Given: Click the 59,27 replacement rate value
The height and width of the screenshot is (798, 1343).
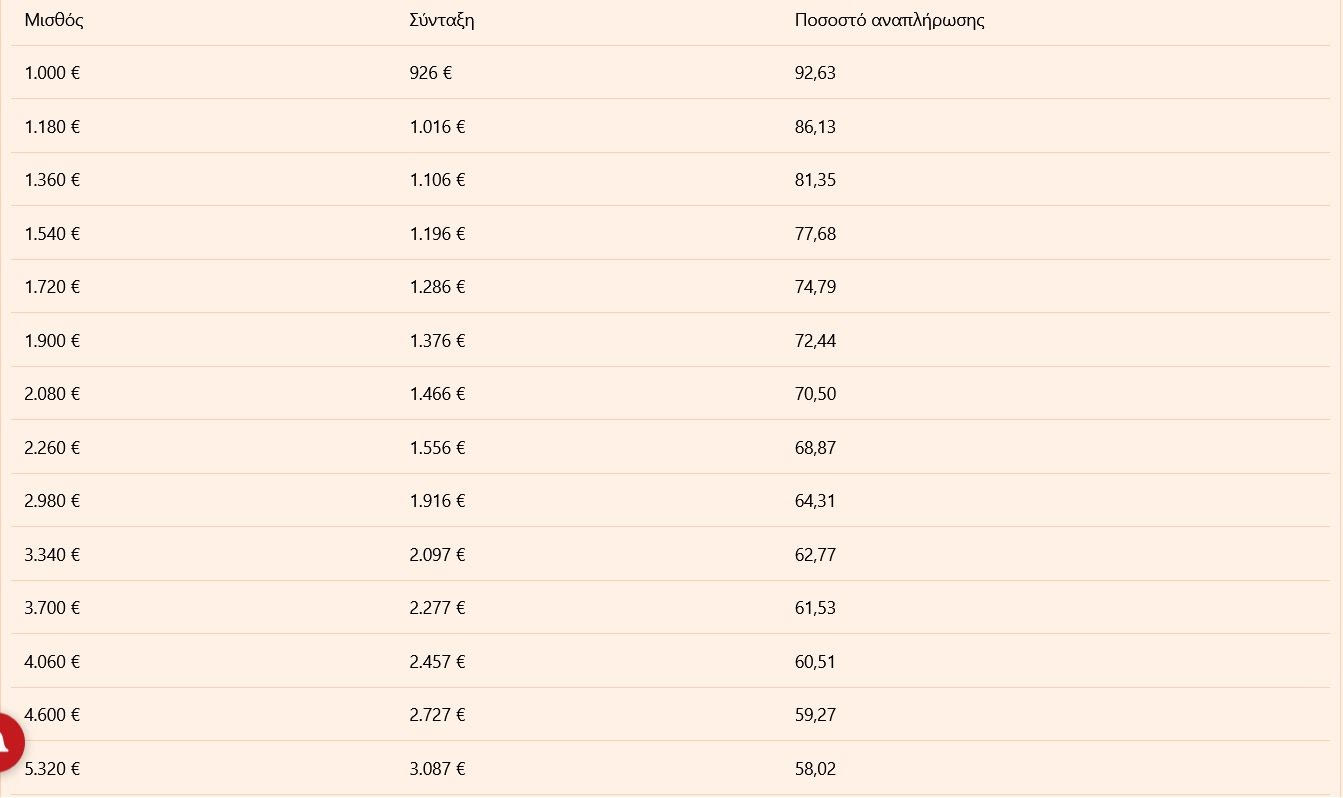Looking at the screenshot, I should 815,715.
